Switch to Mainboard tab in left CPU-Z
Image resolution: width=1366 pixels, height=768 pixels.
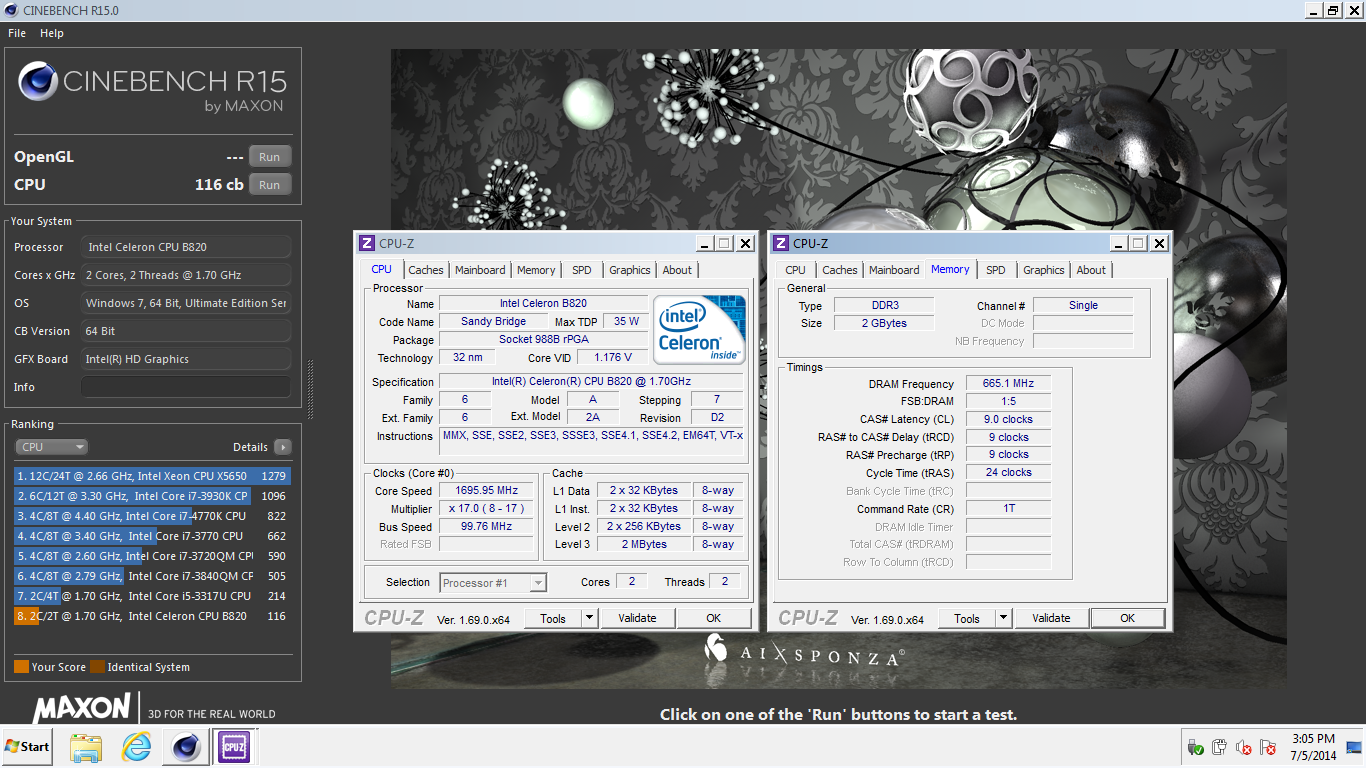coord(480,270)
